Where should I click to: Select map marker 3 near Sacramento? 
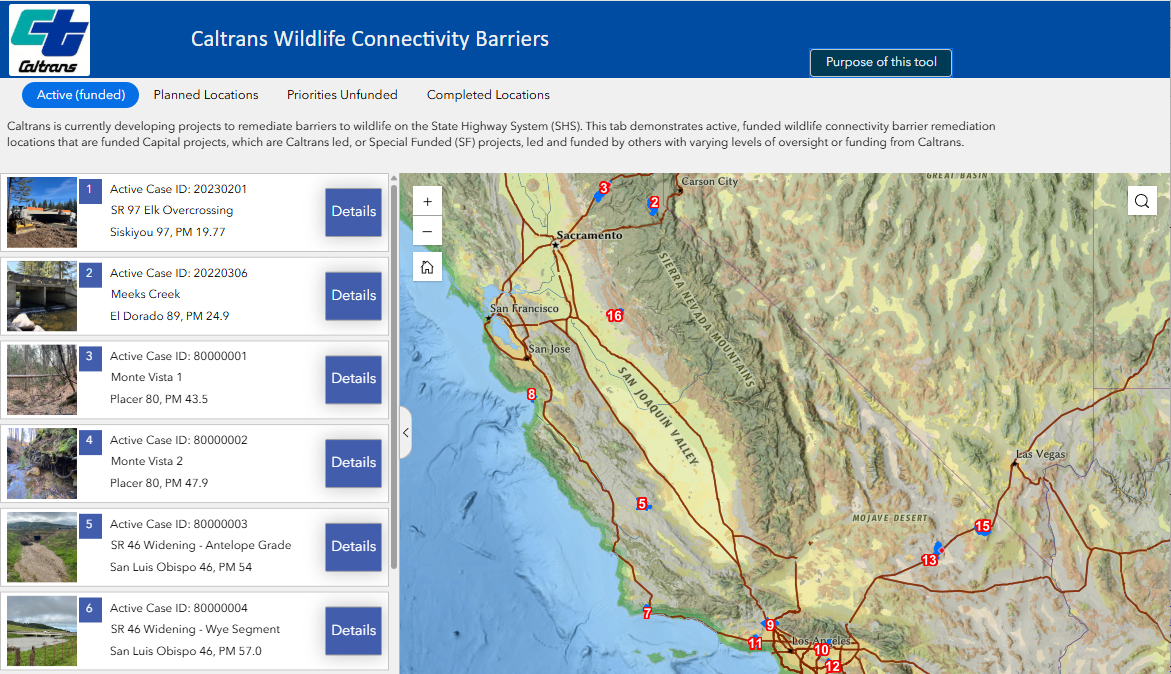click(603, 188)
